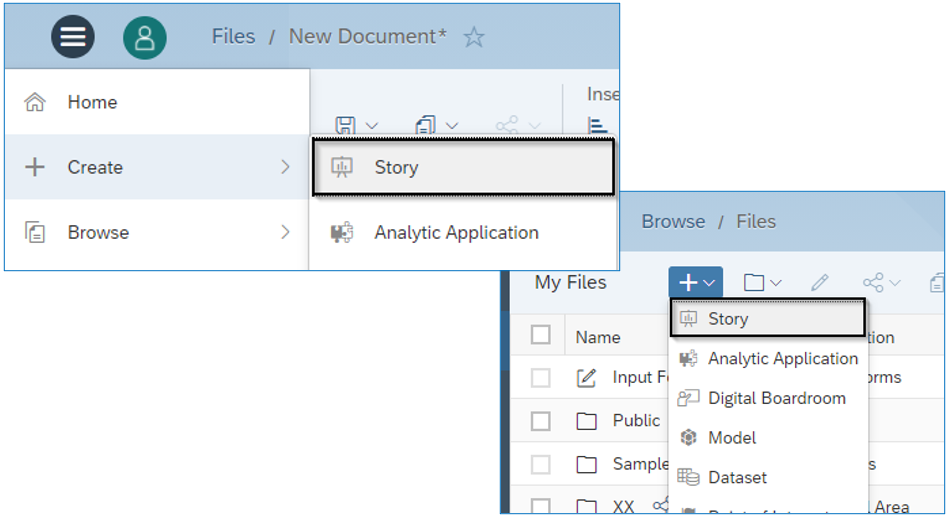Expand the share dropdown arrow in Files toolbar
Screen dimensions: 950x518
tap(895, 283)
